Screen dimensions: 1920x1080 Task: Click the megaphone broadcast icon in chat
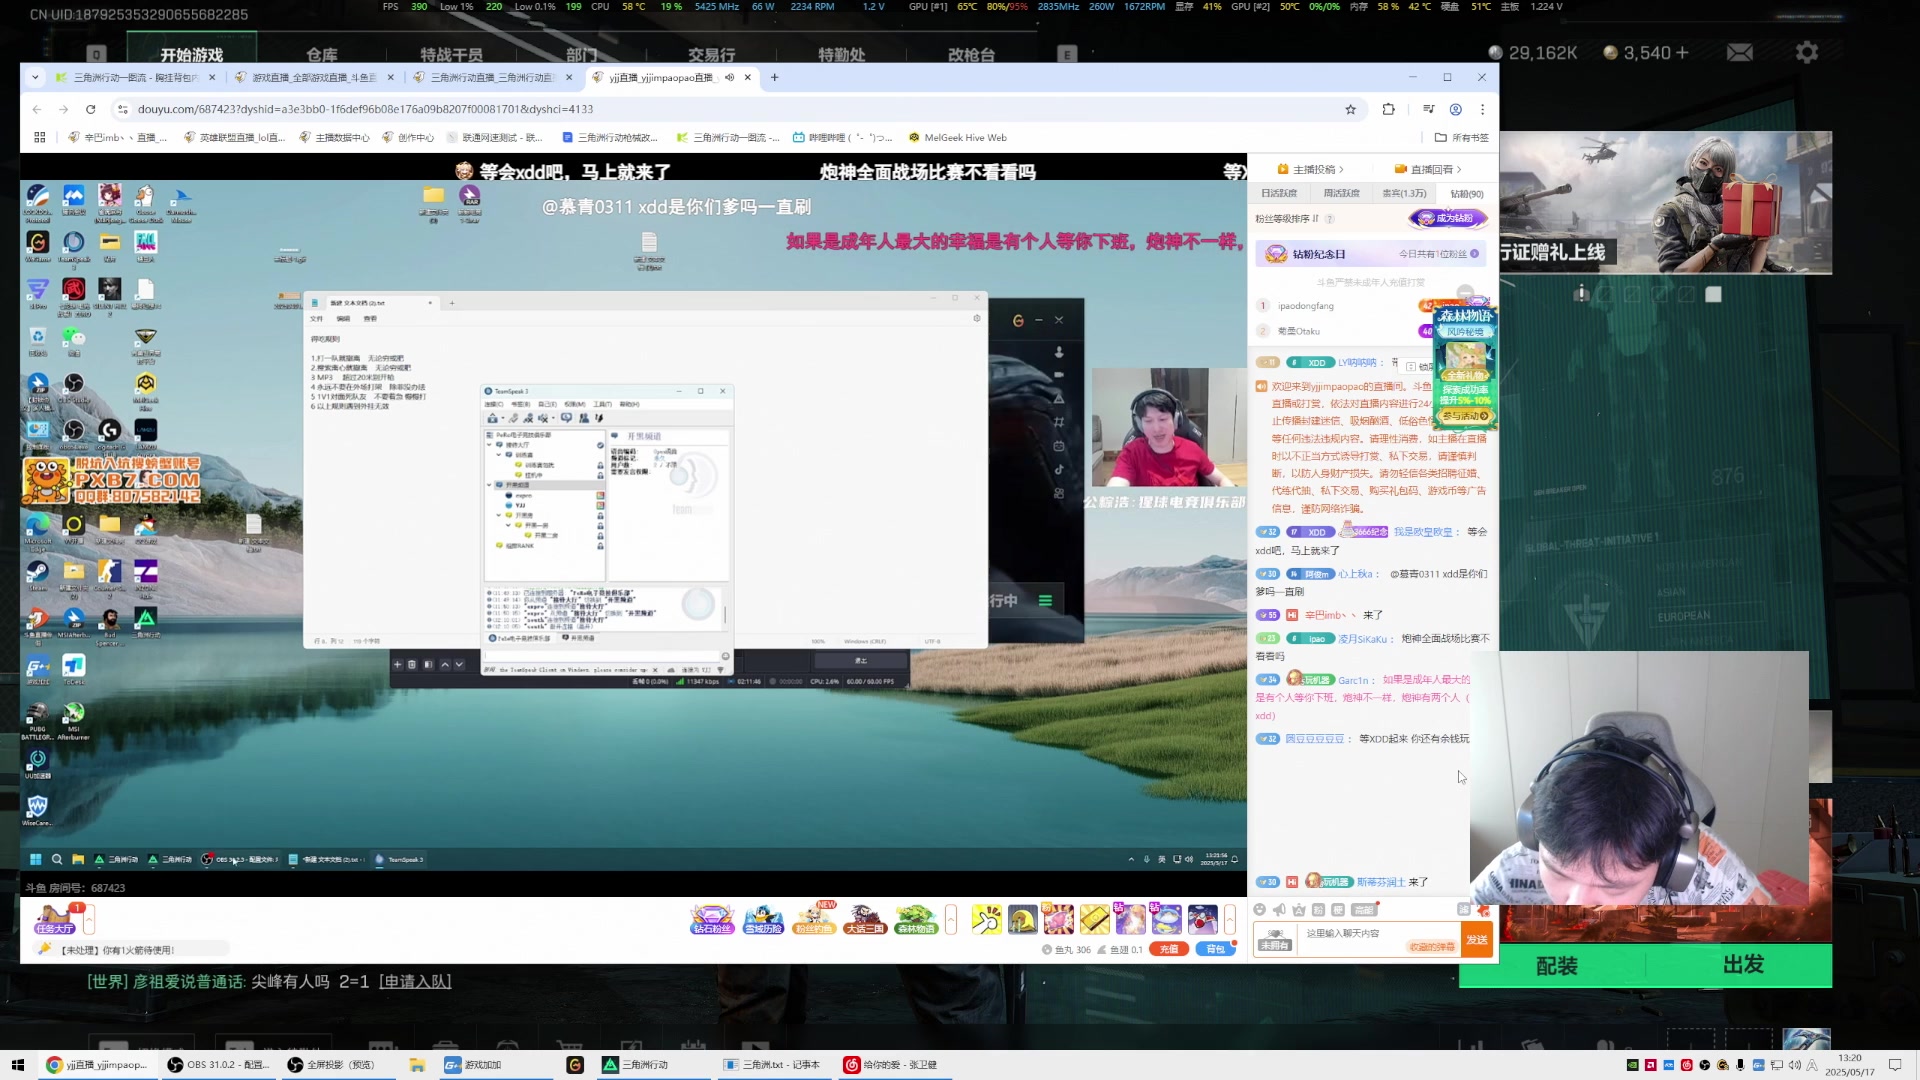[1279, 910]
